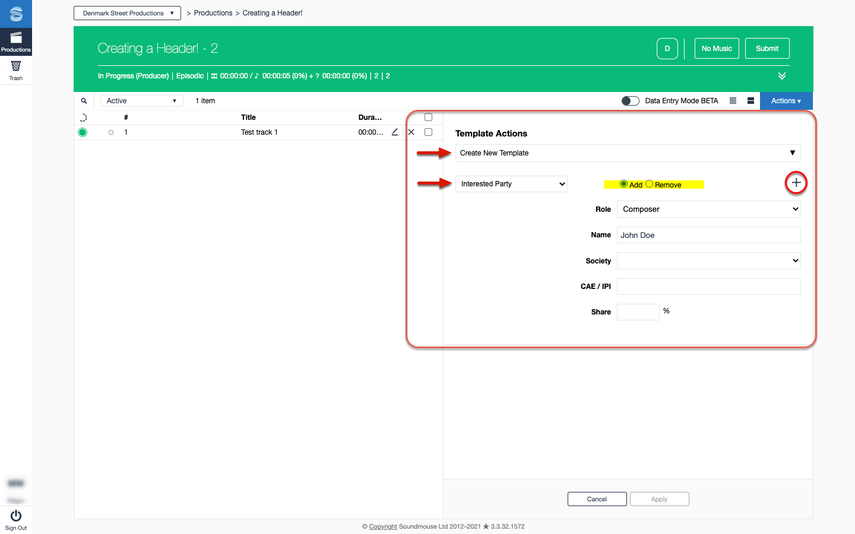The height and width of the screenshot is (534, 855).
Task: Expand the header details double chevron
Action: pyautogui.click(x=782, y=76)
